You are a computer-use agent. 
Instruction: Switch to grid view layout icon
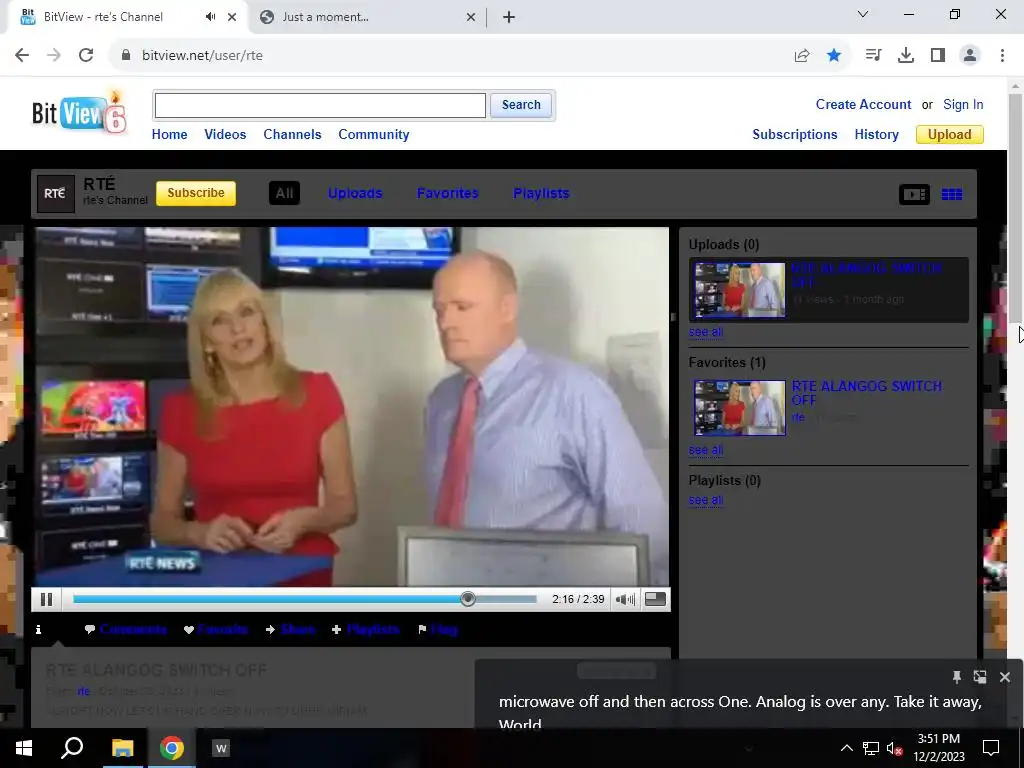coord(952,195)
